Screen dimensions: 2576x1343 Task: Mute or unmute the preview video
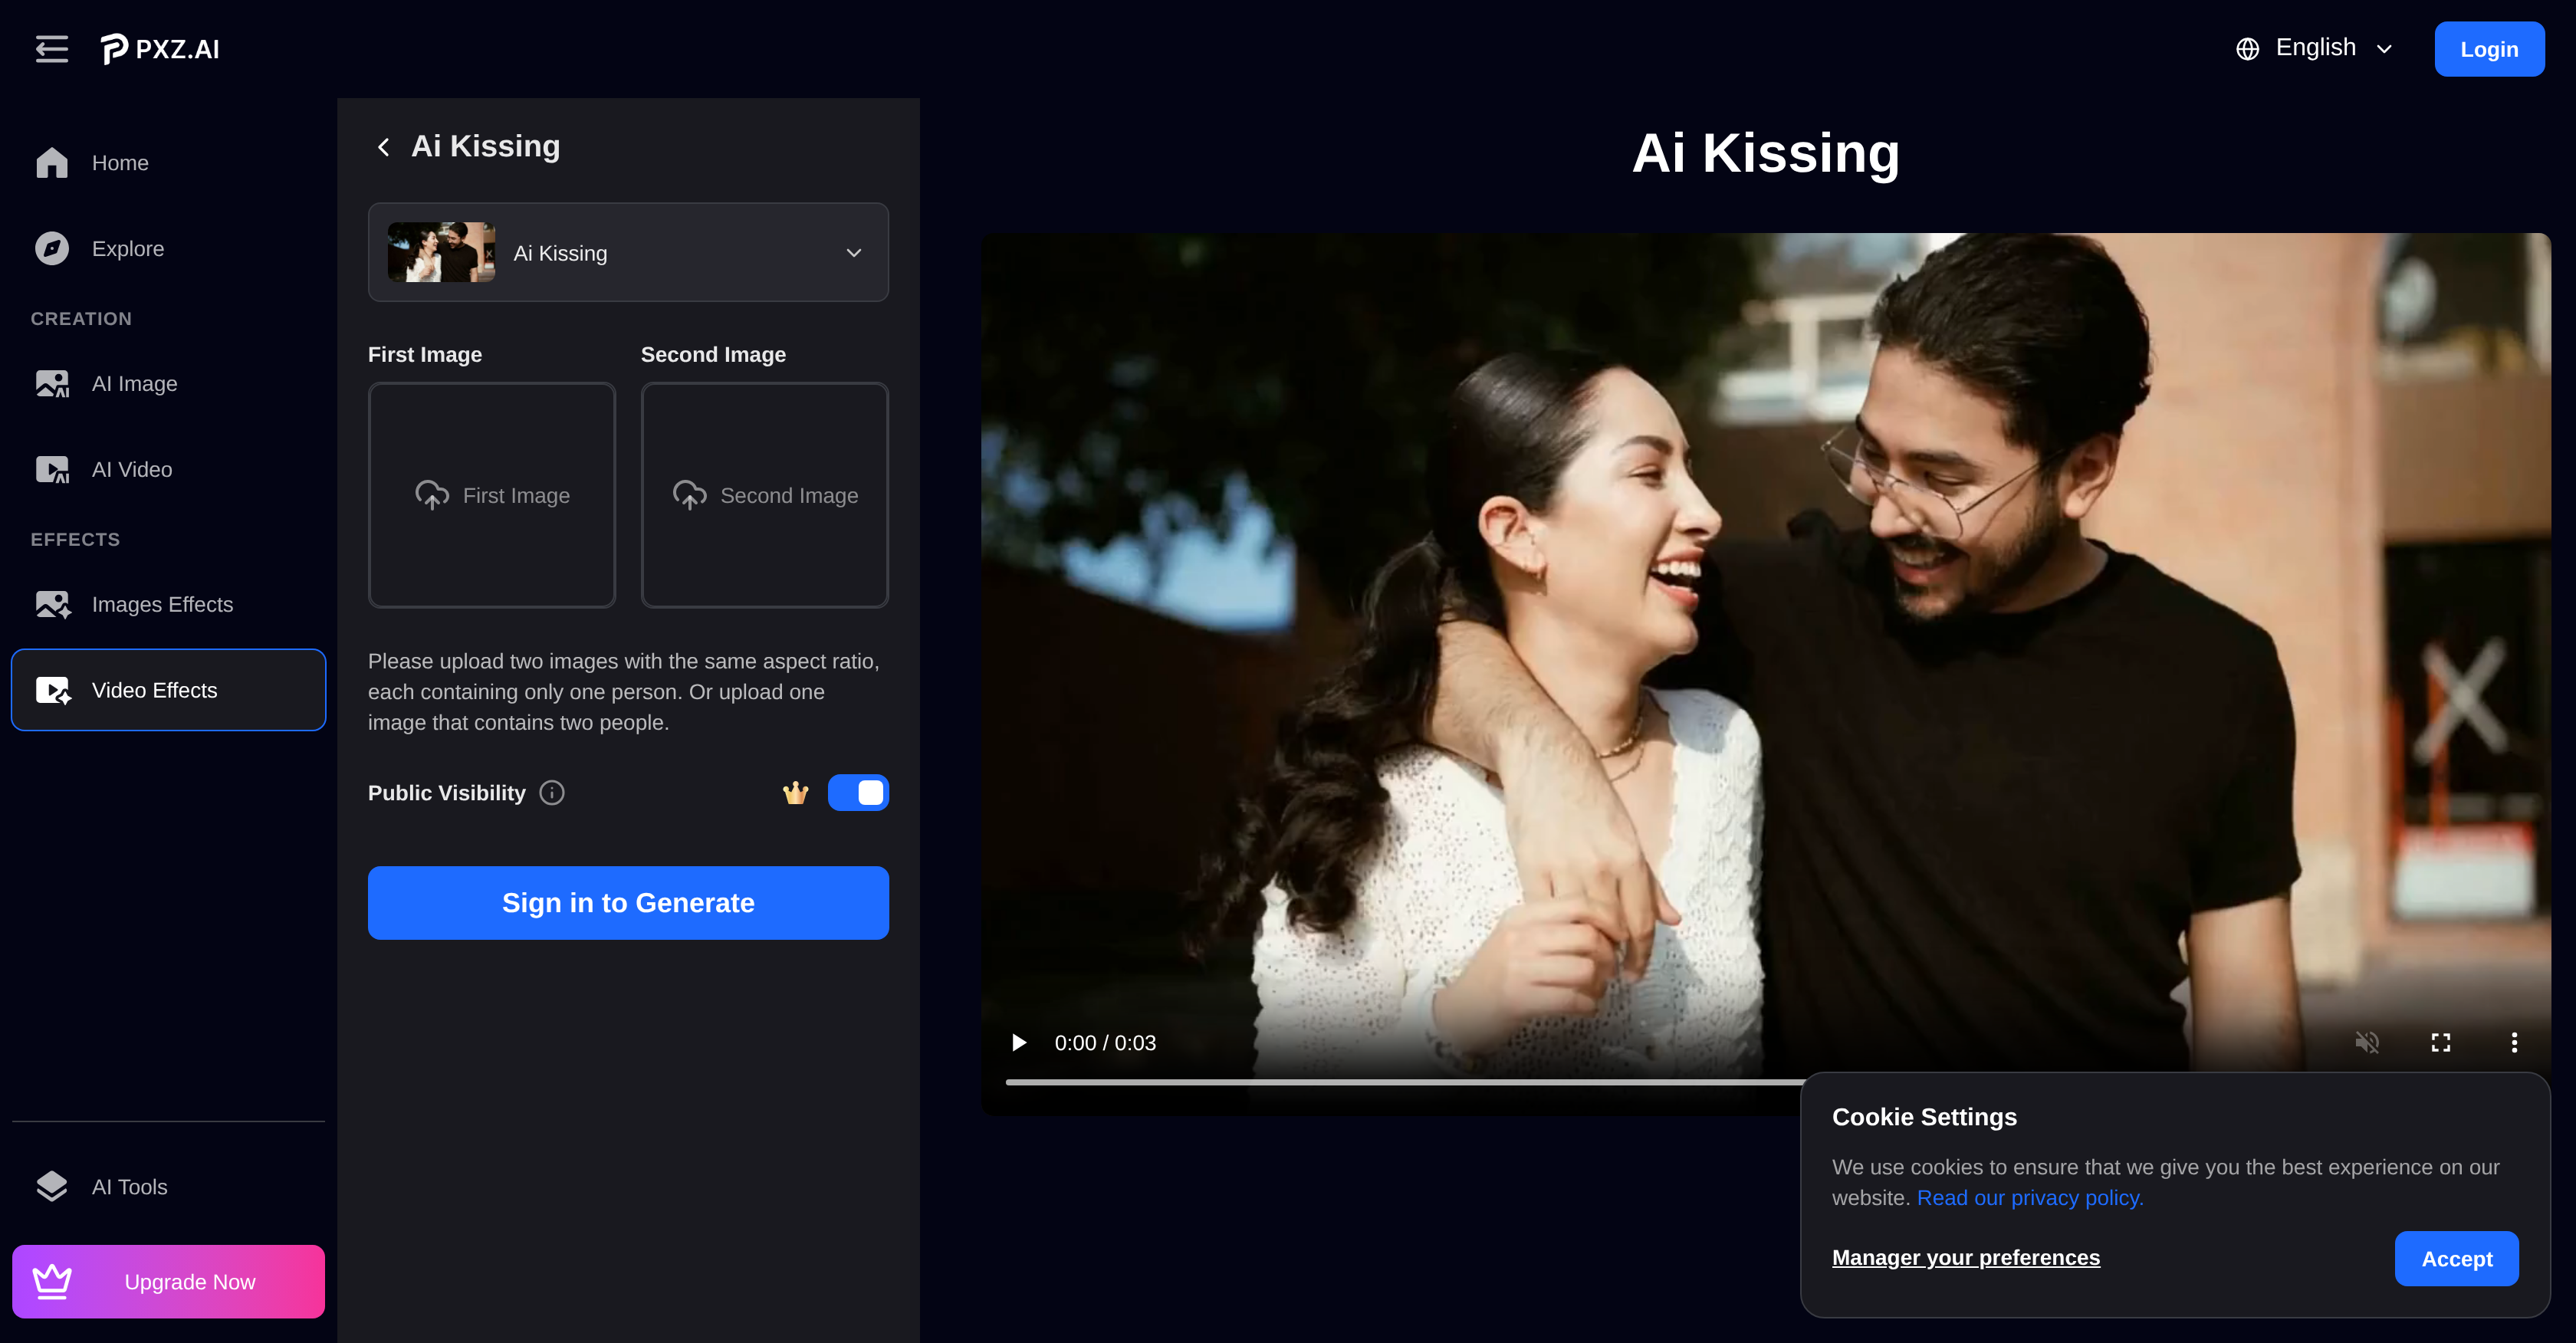(2367, 1042)
